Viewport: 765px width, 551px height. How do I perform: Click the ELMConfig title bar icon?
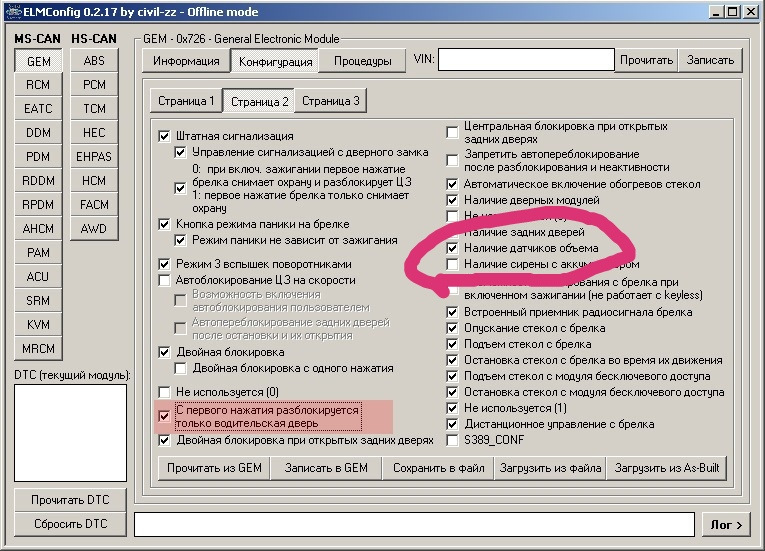(12, 12)
